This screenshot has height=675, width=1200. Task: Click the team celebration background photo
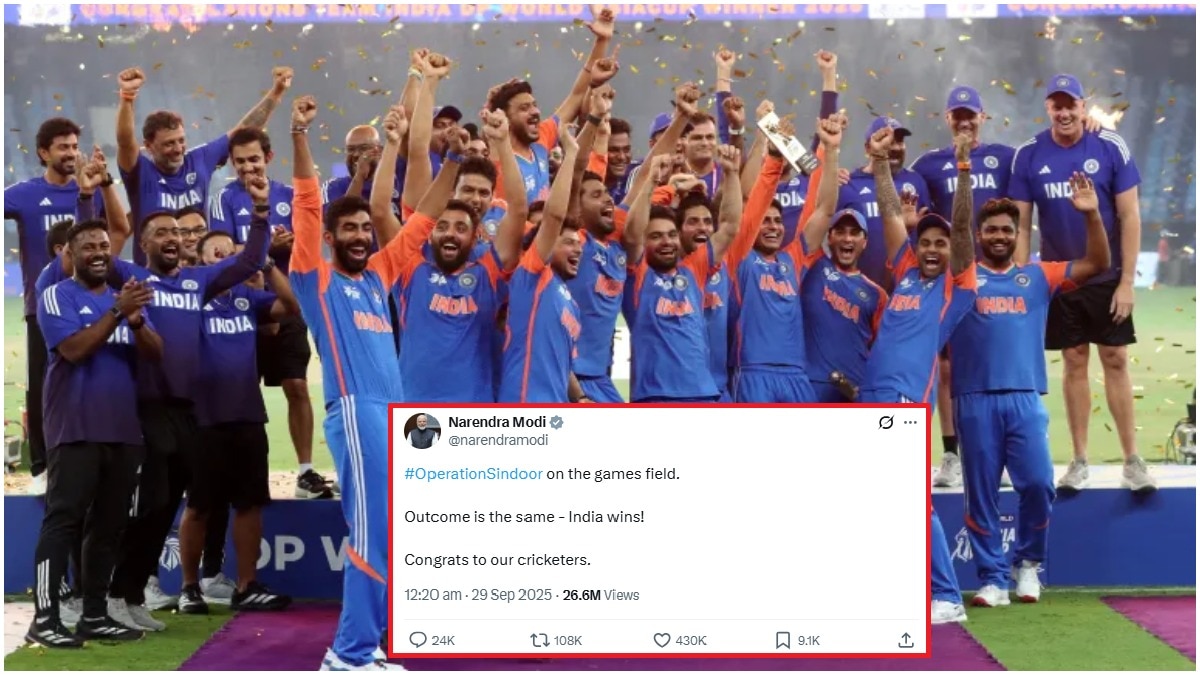click(600, 200)
